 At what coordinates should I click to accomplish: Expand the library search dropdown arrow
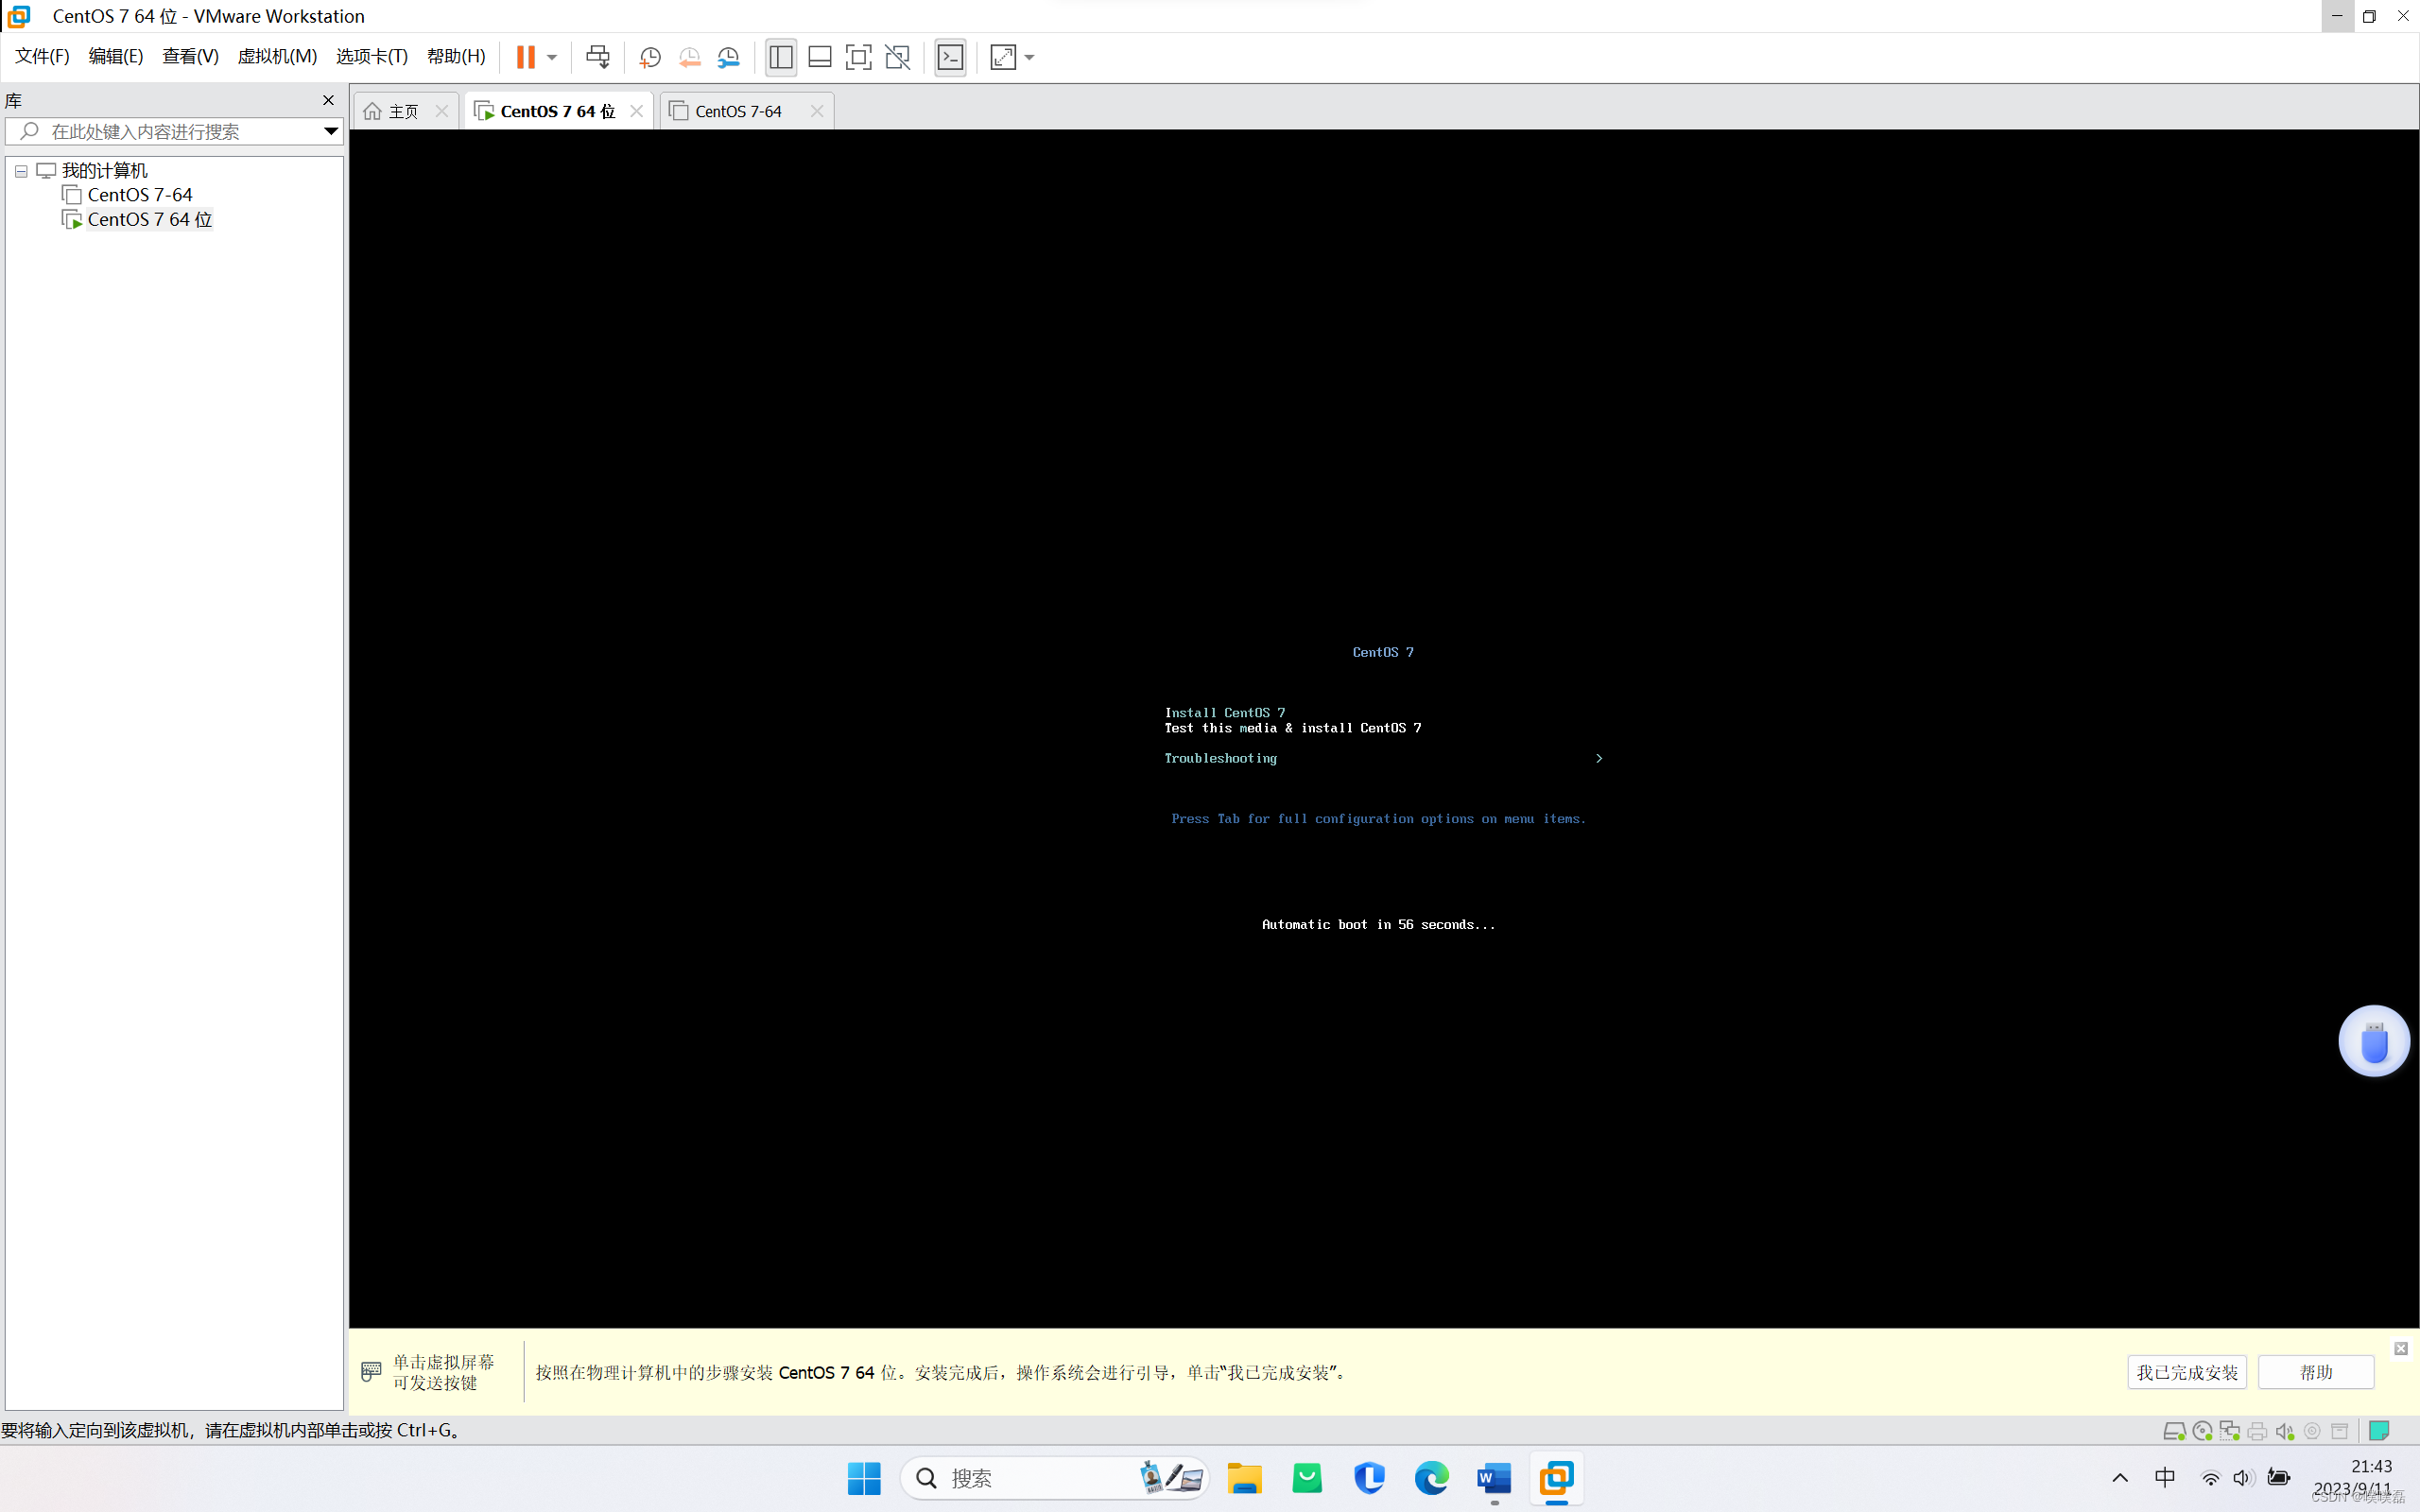point(330,131)
